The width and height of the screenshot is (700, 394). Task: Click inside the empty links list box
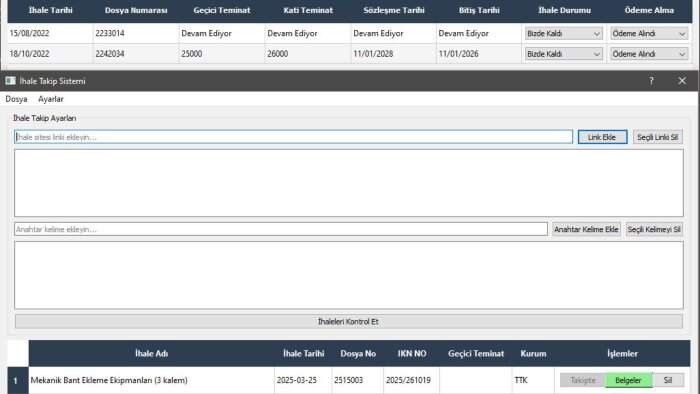pyautogui.click(x=349, y=183)
